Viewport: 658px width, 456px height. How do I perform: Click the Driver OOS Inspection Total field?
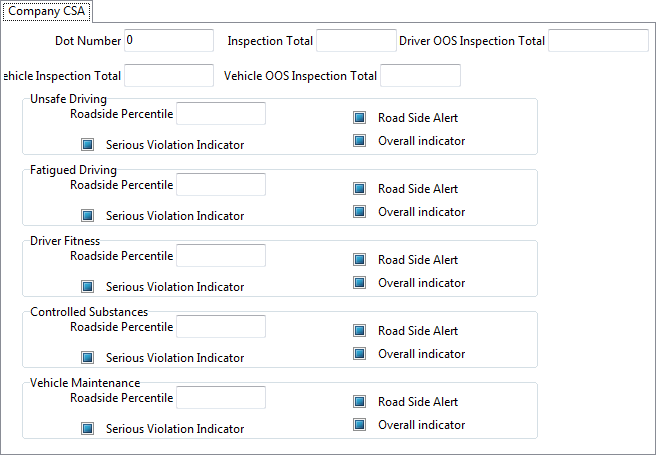click(x=598, y=41)
